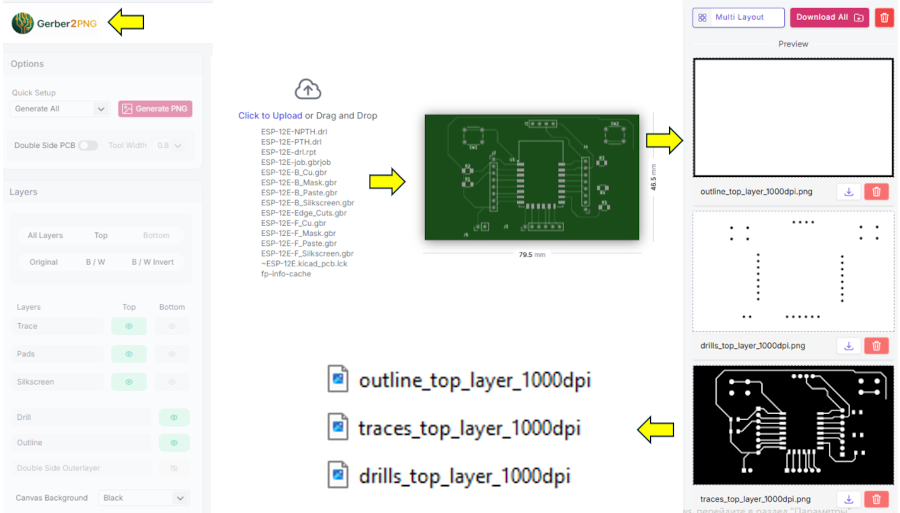Click file ESP-12E-F_Mask.gbr in the list
900x513 pixels.
[x=298, y=234]
